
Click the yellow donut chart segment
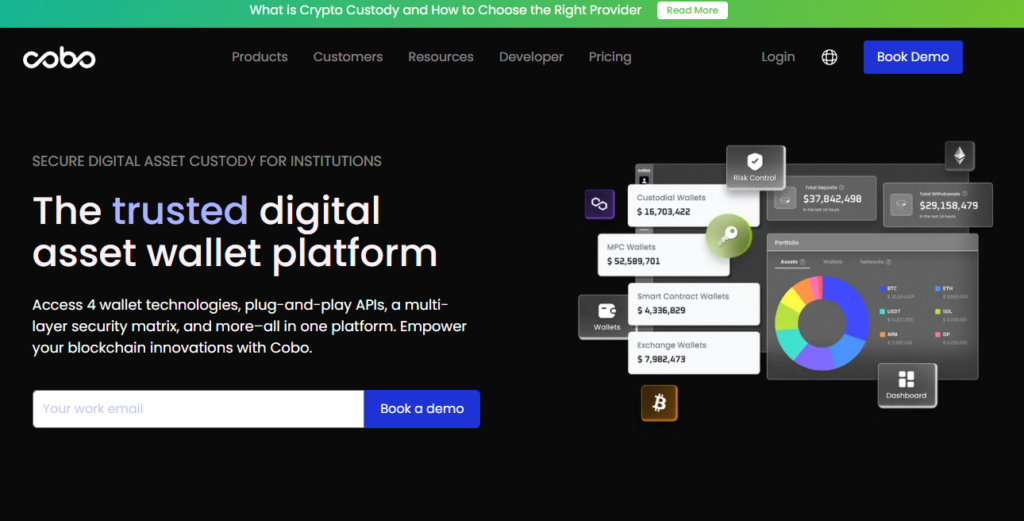[793, 299]
